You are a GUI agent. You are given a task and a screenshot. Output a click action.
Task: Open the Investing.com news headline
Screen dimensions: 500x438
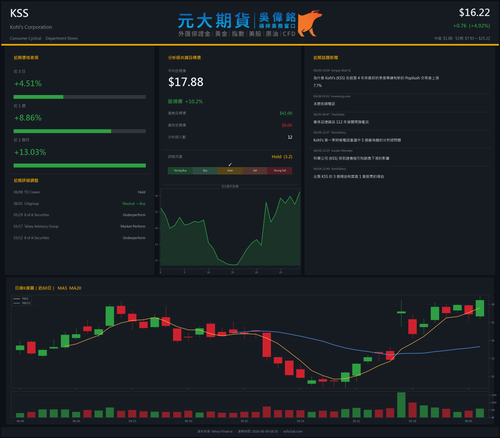coord(324,104)
